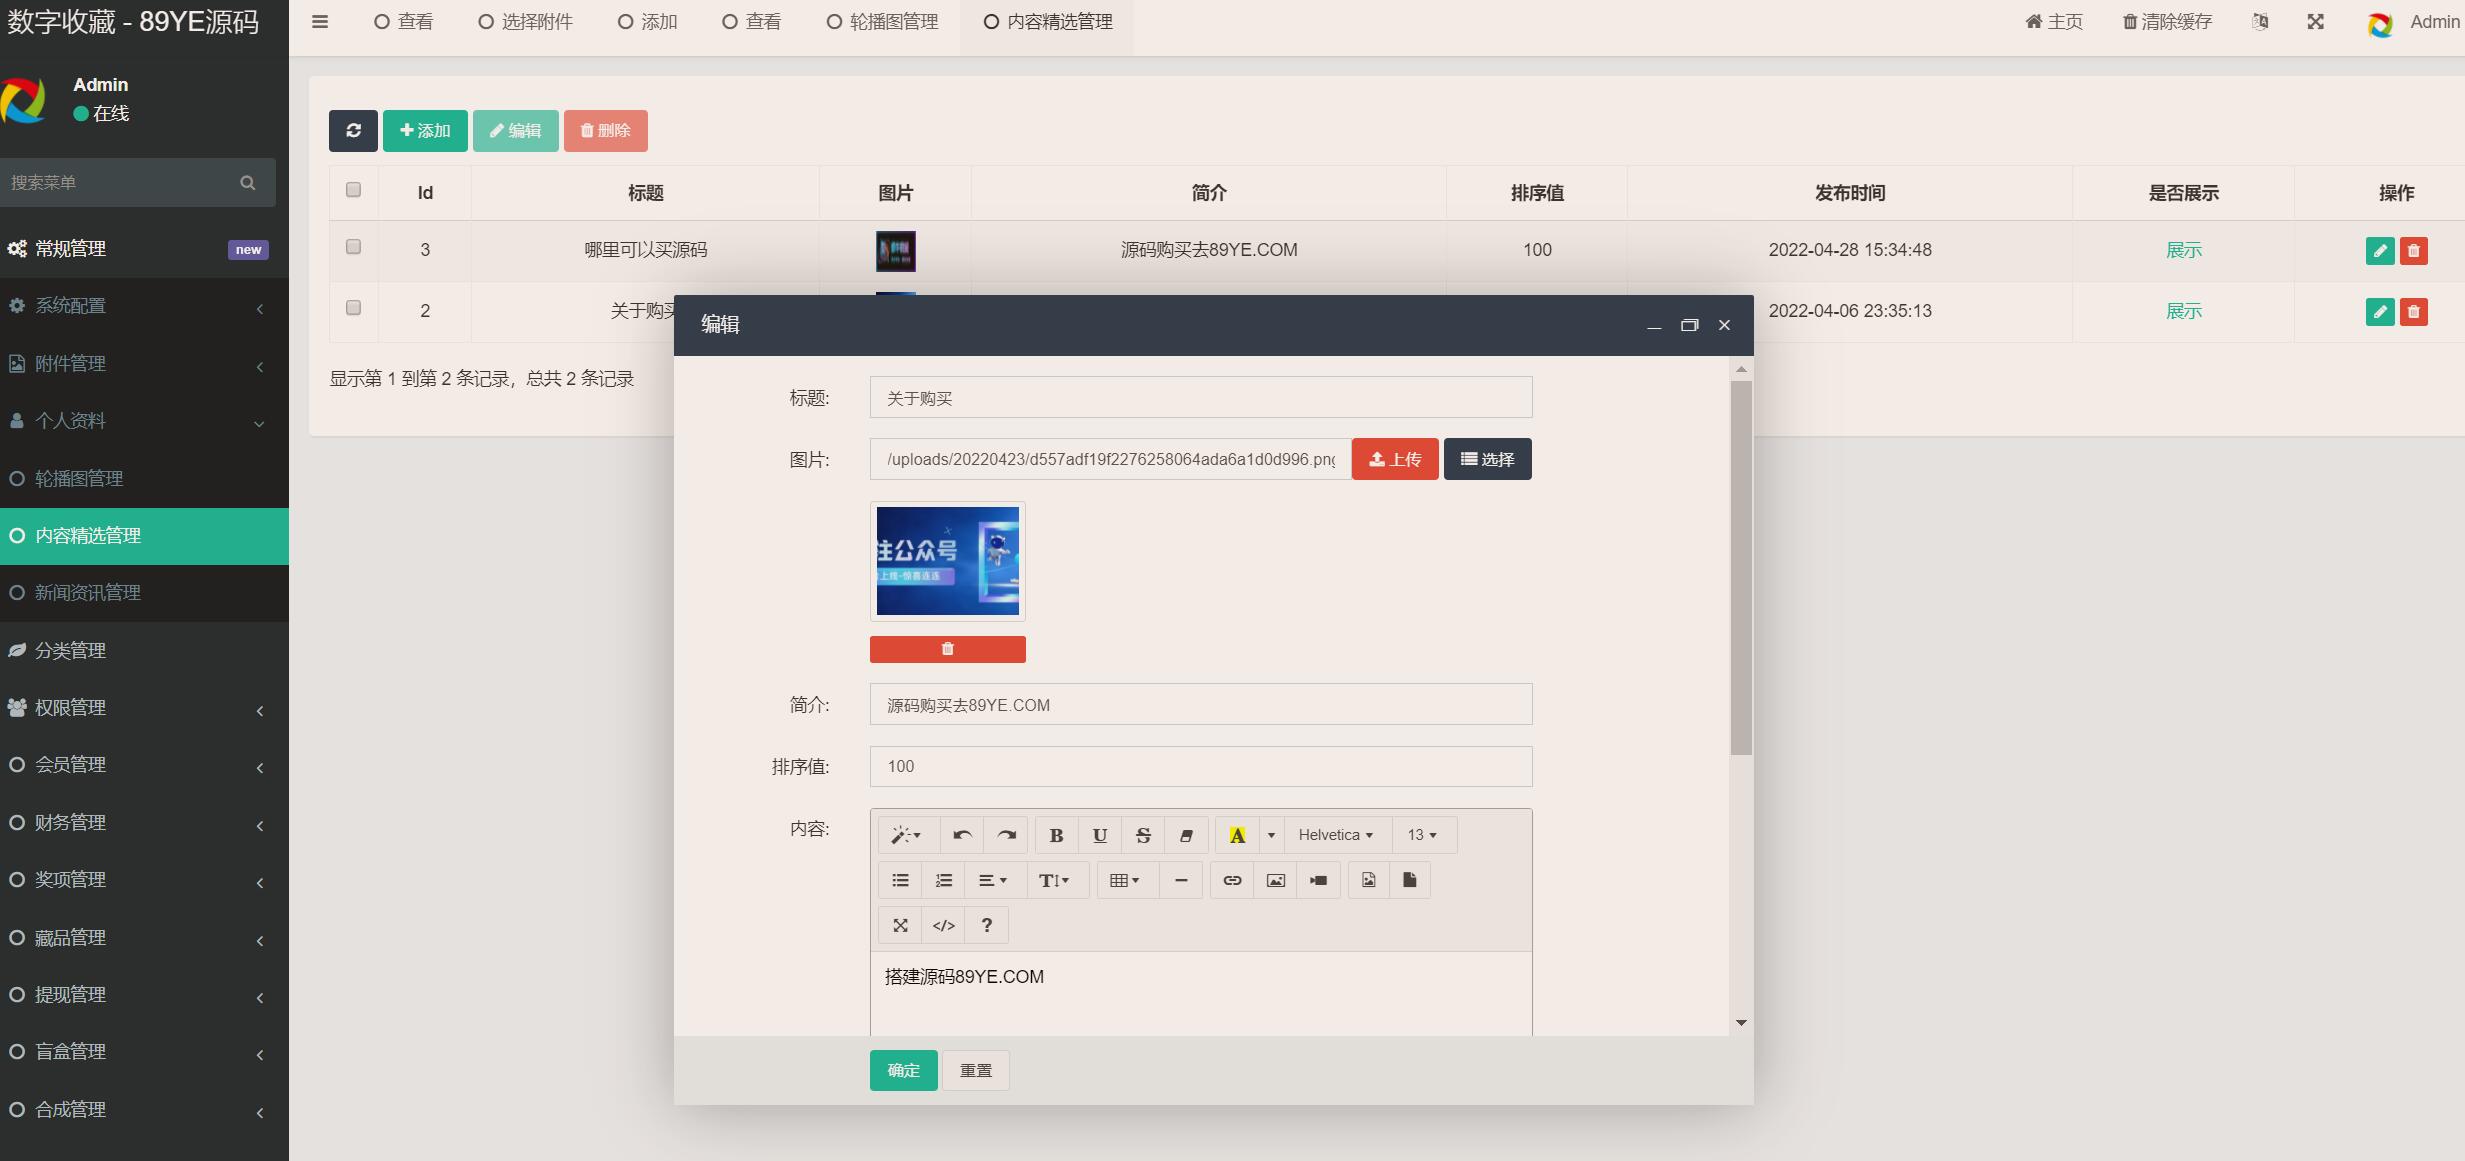Click the refresh icon above the table
This screenshot has width=2465, height=1161.
pyautogui.click(x=353, y=131)
